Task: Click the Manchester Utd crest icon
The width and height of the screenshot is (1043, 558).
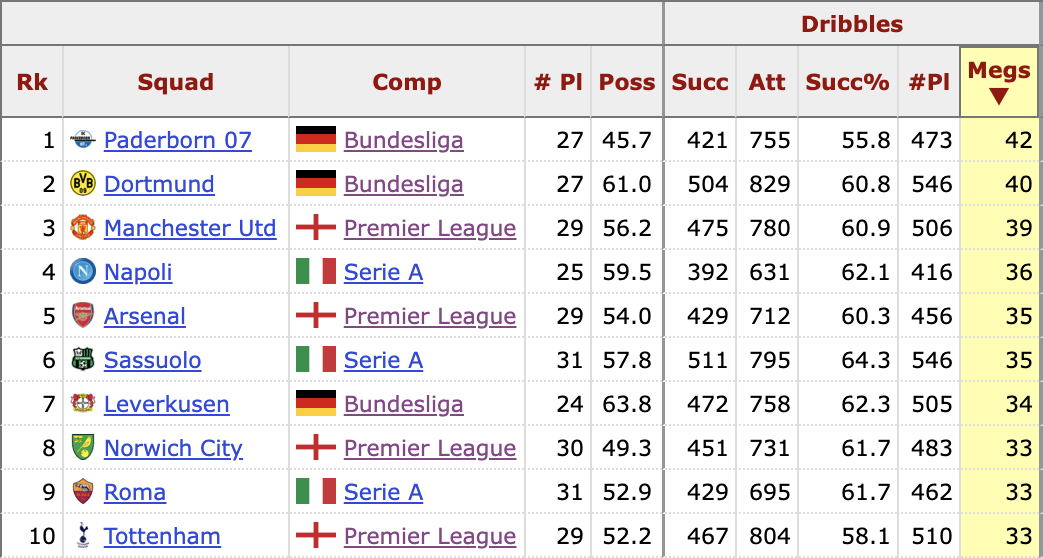Action: pyautogui.click(x=82, y=228)
